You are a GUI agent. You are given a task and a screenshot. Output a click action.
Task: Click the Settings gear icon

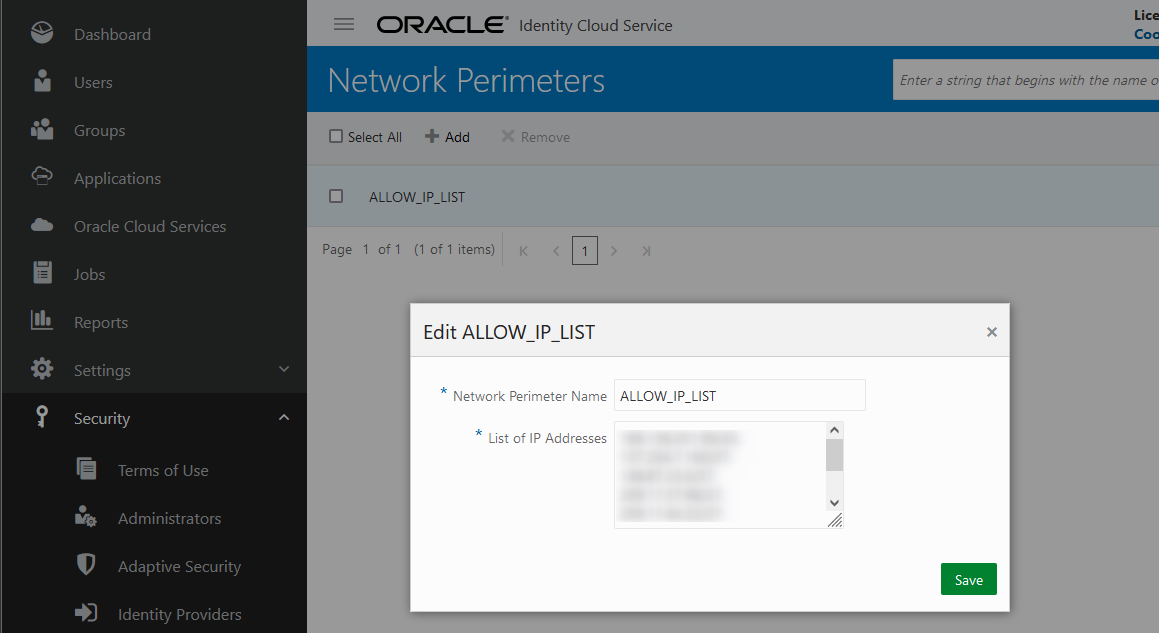(42, 368)
